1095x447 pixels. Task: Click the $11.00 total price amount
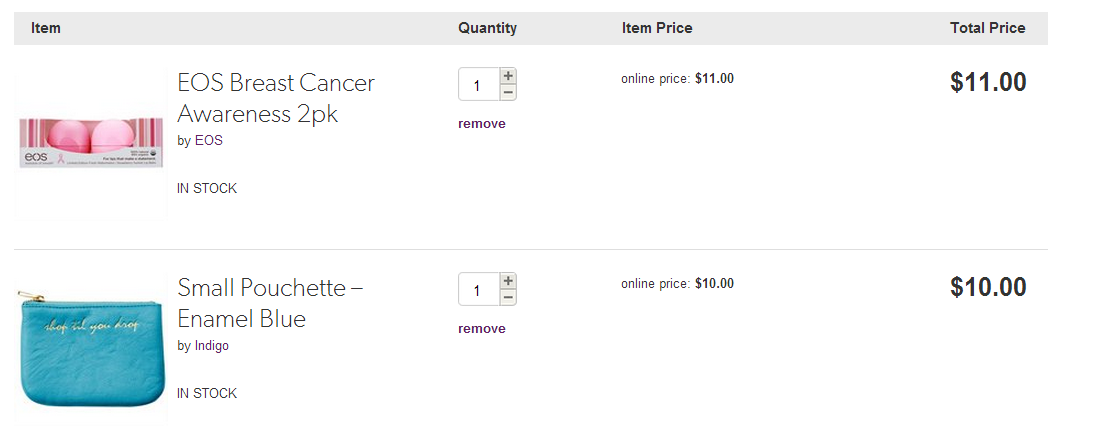pos(988,82)
